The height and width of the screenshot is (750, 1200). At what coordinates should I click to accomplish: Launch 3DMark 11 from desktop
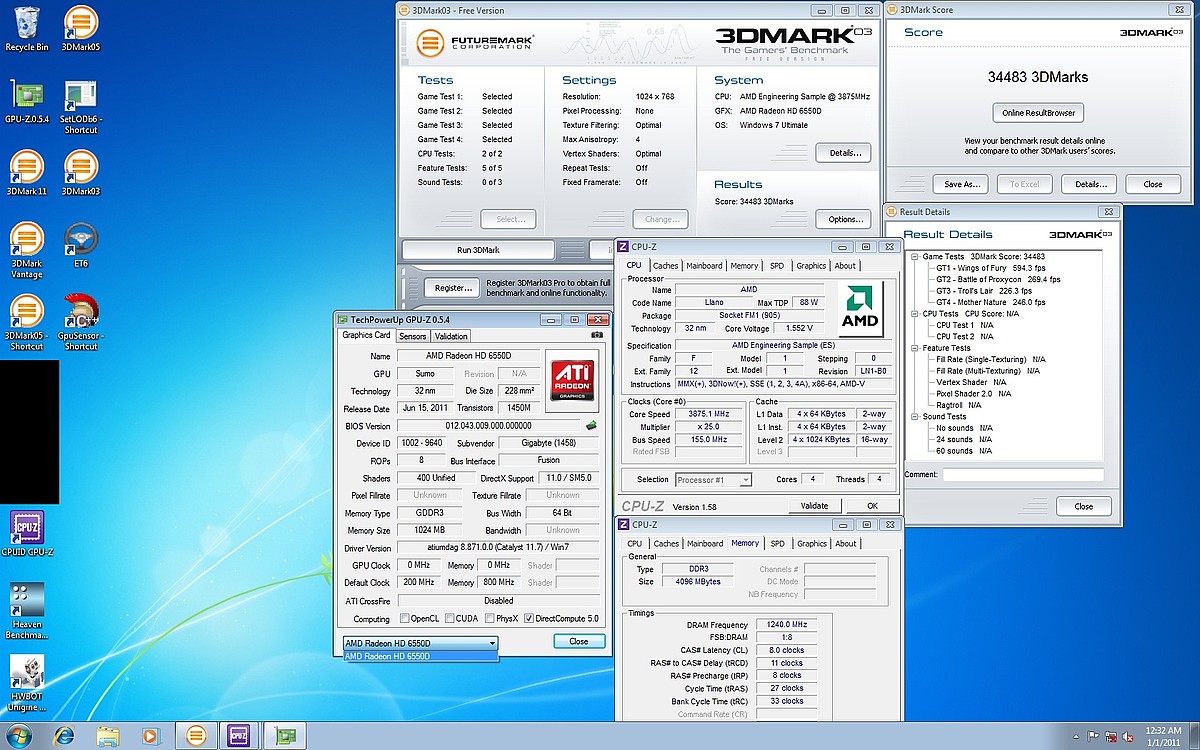[x=27, y=173]
